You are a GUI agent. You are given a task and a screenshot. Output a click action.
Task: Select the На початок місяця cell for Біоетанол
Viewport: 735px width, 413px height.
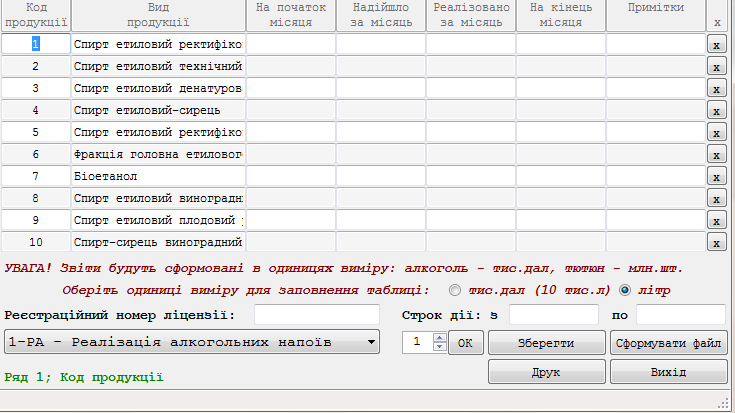290,176
